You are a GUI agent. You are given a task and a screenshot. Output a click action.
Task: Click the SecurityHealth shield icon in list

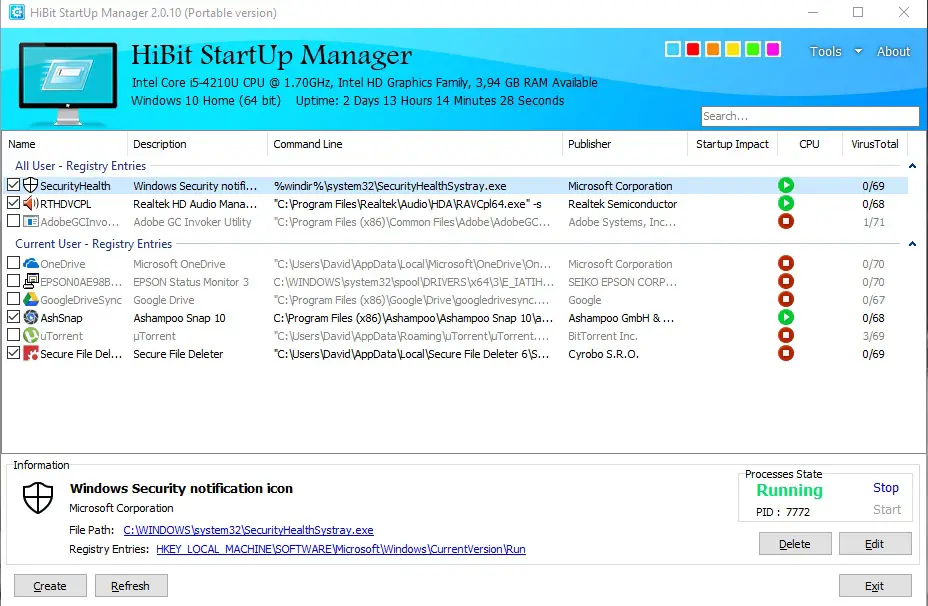coord(30,186)
